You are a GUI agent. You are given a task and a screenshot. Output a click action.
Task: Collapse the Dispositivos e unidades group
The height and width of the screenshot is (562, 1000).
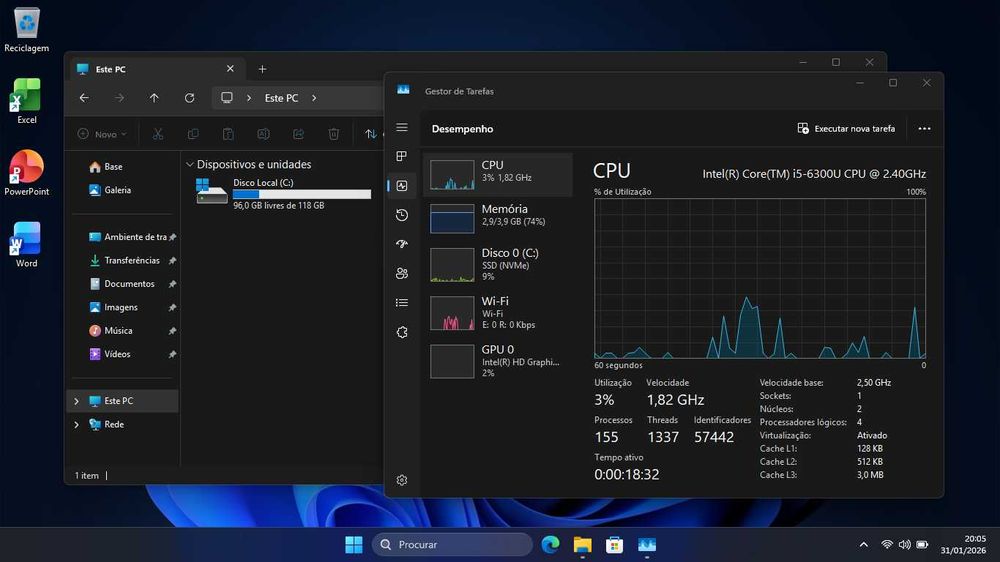[x=189, y=165]
